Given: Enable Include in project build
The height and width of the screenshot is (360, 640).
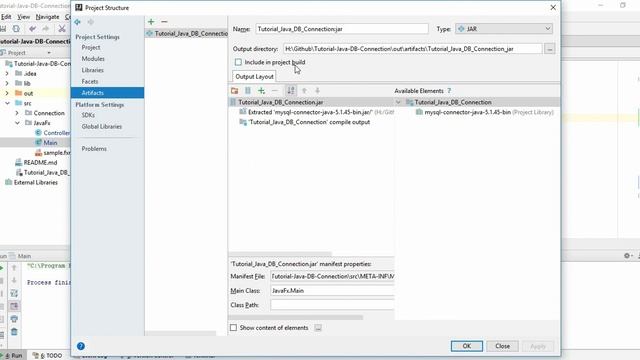Looking at the screenshot, I should [x=238, y=62].
